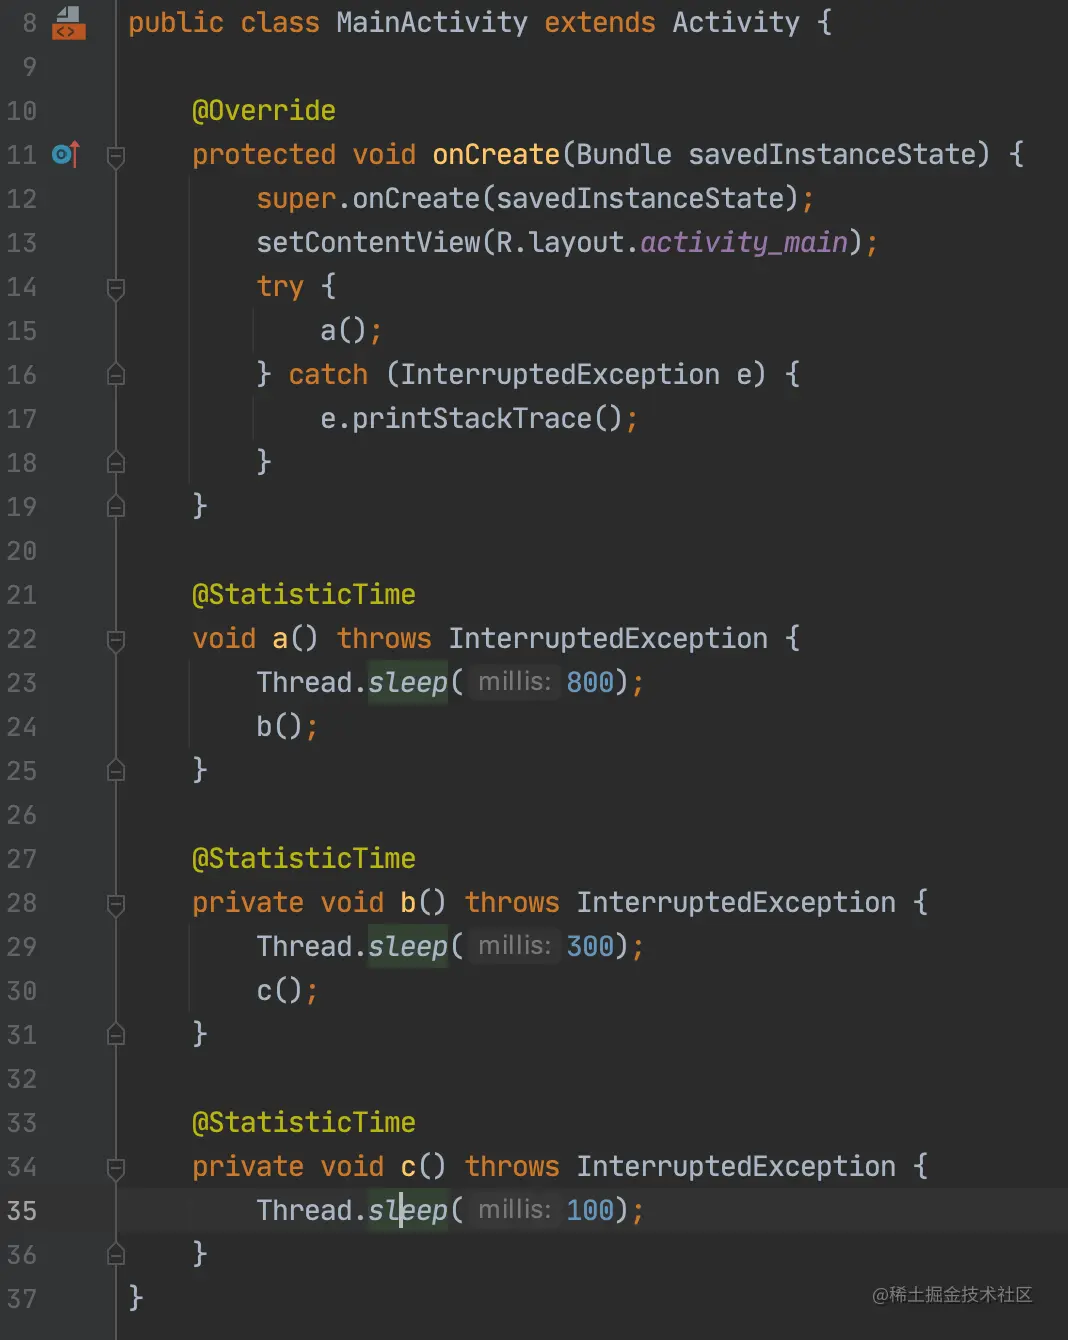
Task: Click the override method gutter icon on line 11
Action: (66, 154)
